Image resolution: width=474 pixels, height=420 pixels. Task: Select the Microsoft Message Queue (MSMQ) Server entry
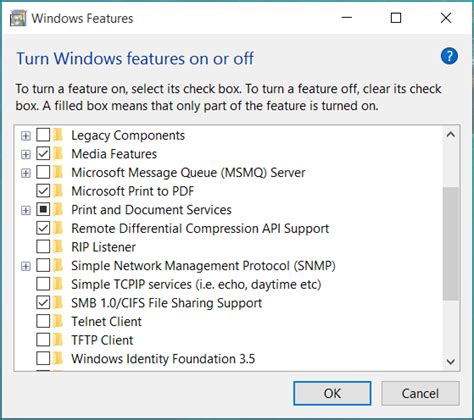click(x=188, y=173)
